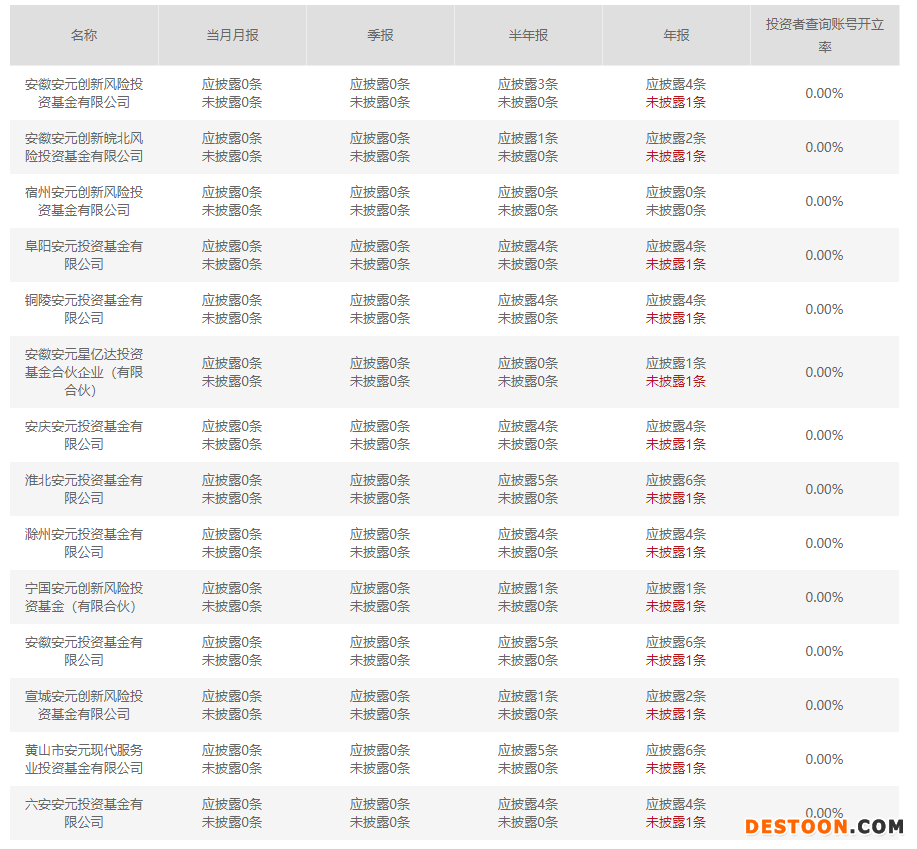
Task: Open 黄山市安元现代服务业投资基金有限公司 entry
Action: pos(84,759)
